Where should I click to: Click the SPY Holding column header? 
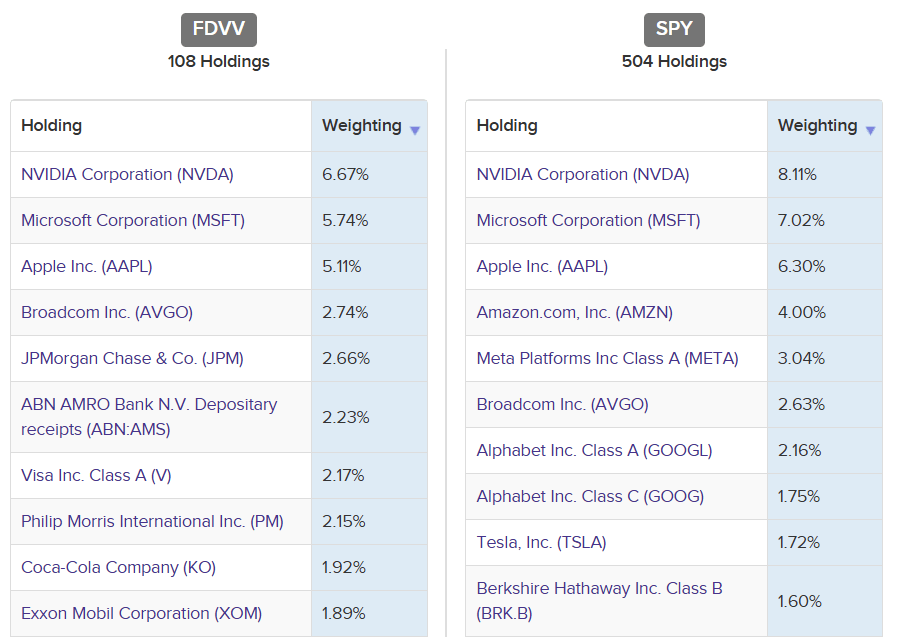(507, 126)
